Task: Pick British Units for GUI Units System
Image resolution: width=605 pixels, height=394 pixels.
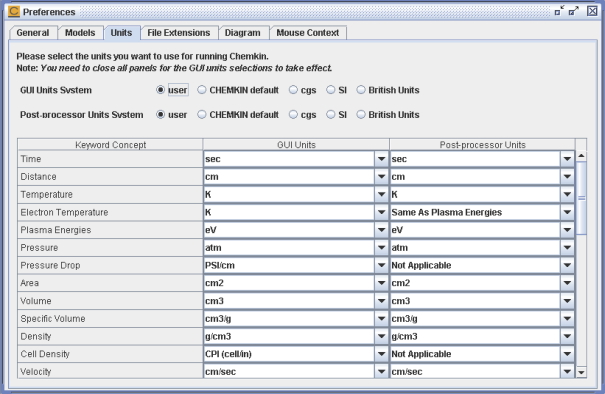Action: pyautogui.click(x=388, y=90)
